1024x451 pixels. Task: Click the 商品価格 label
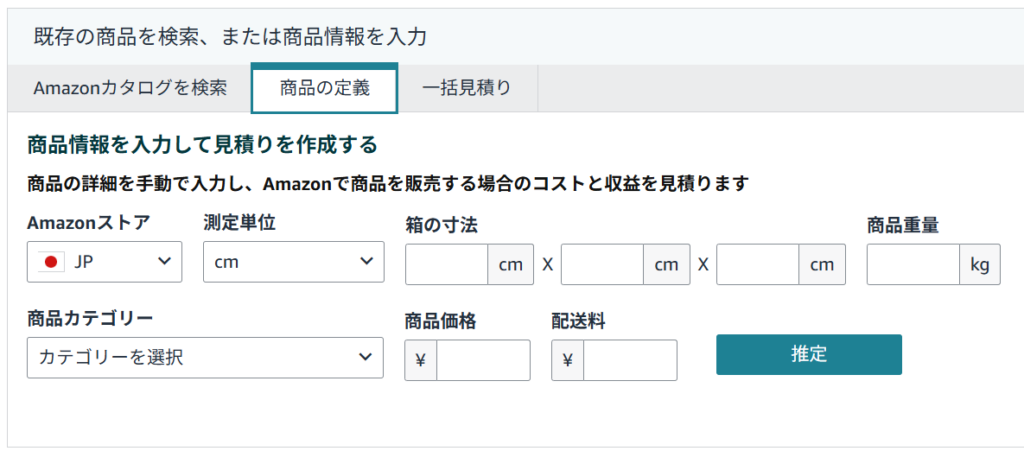[x=441, y=321]
